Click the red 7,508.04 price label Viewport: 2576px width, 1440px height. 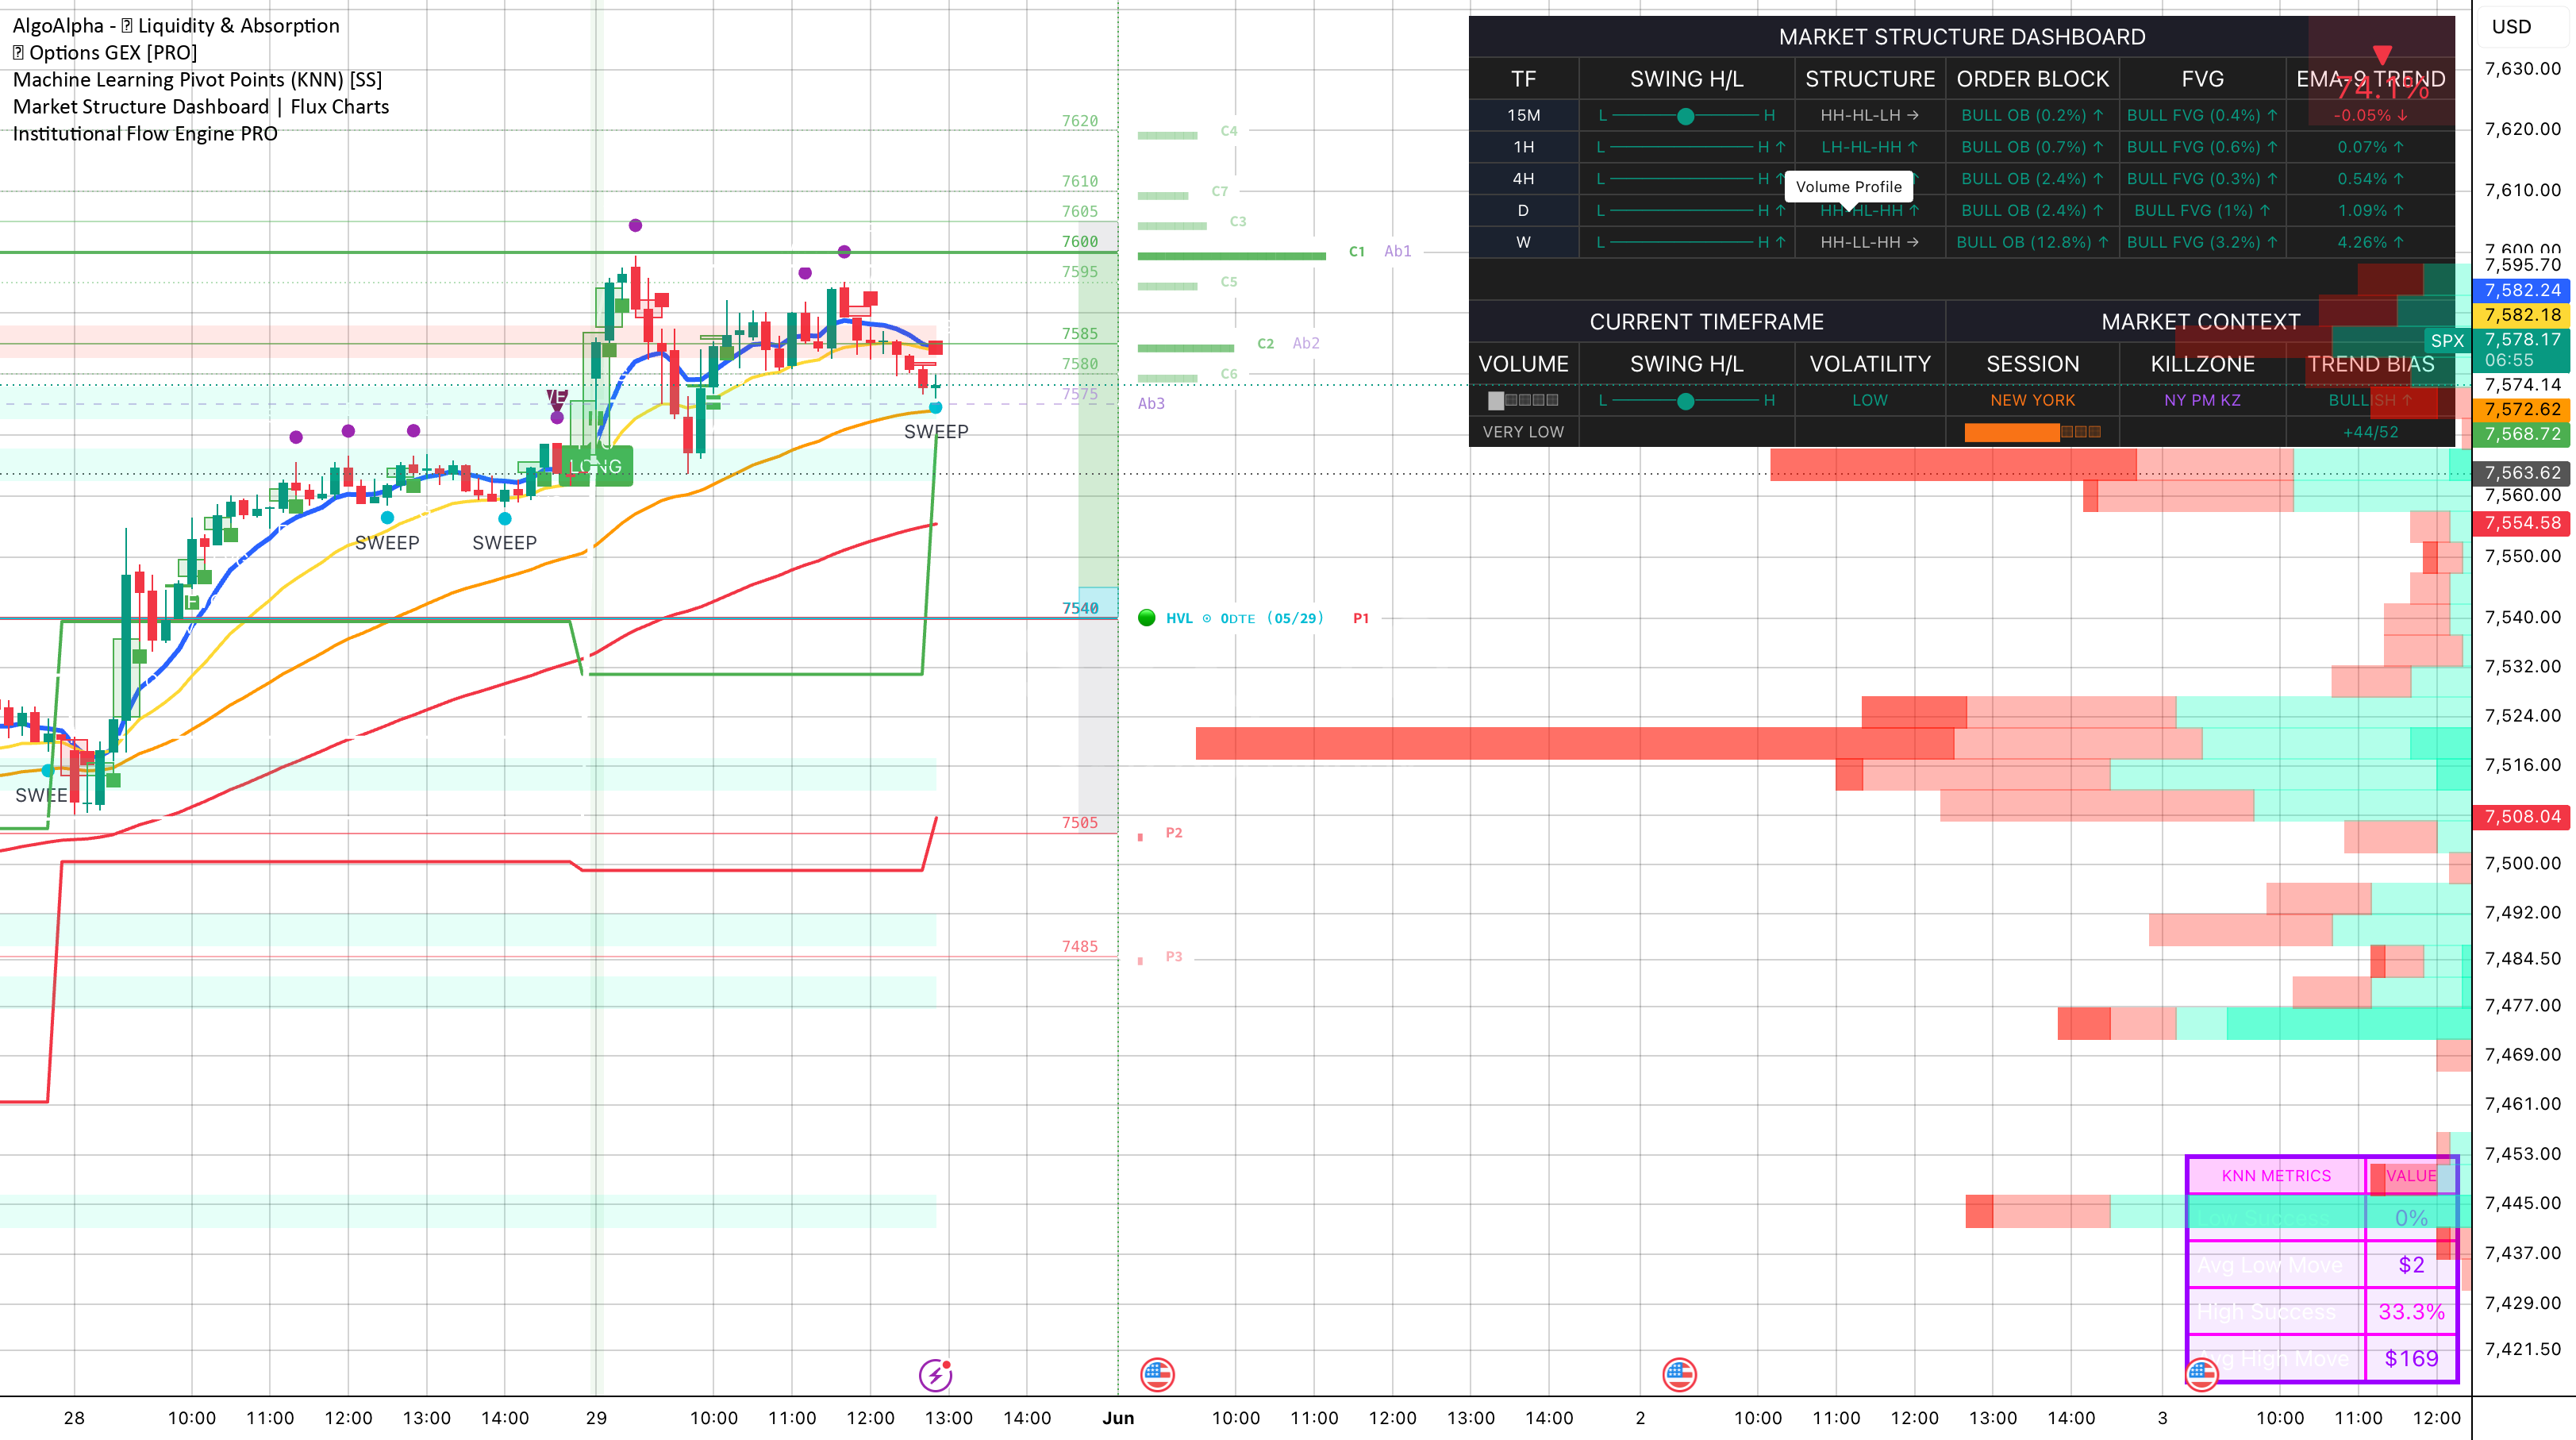(2522, 817)
